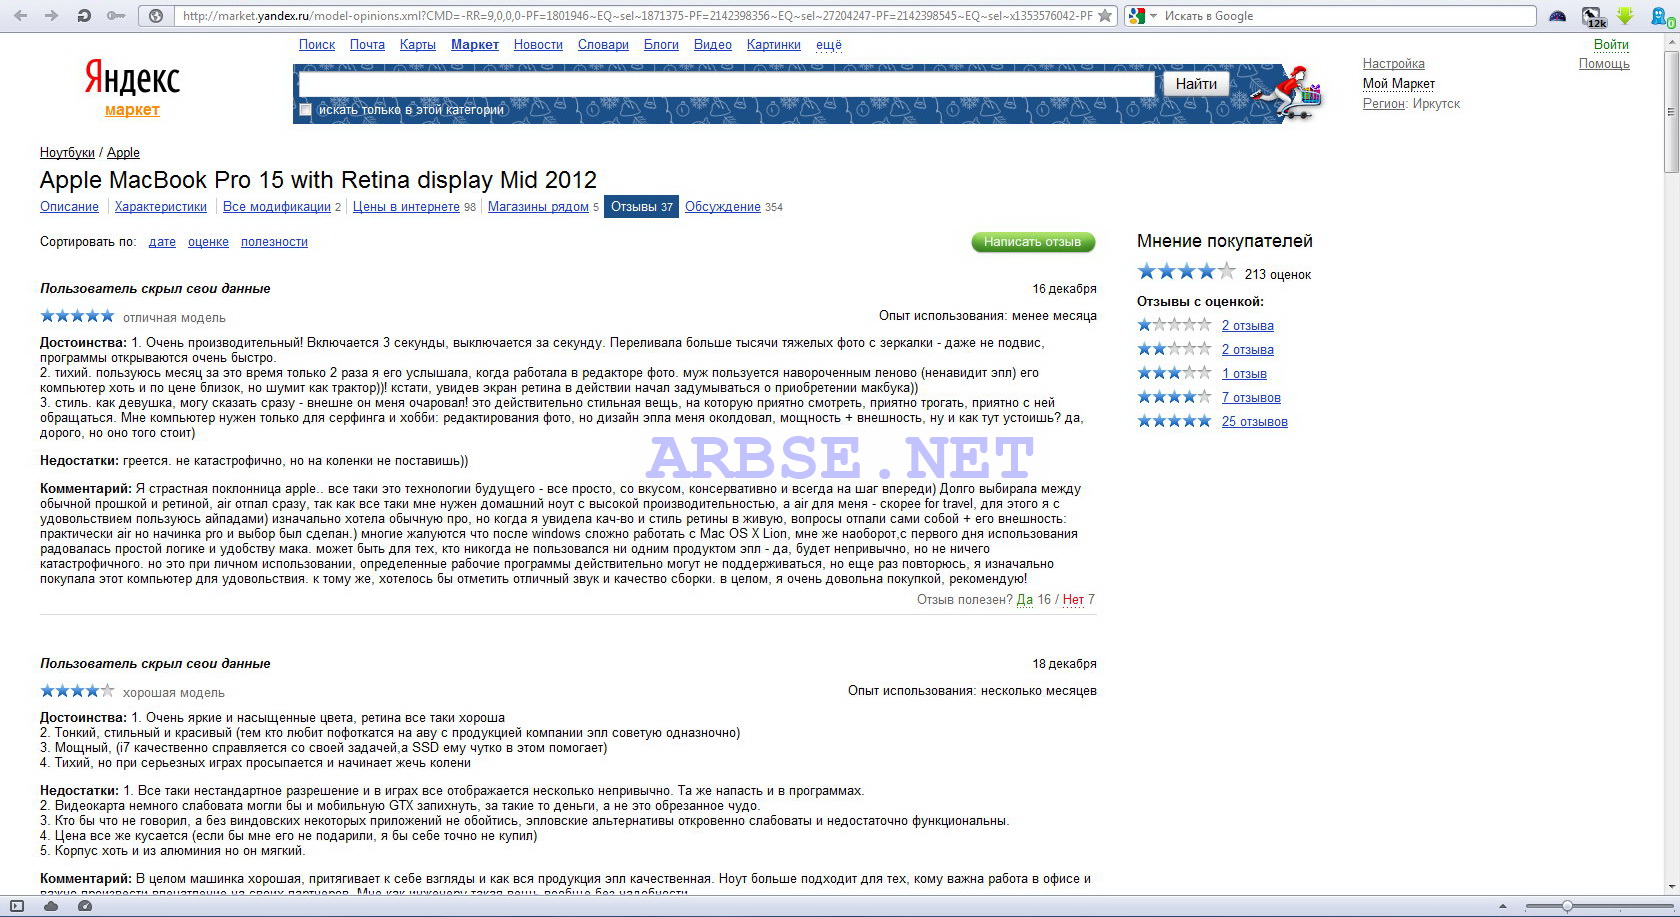Click the Войти login link
Image resolution: width=1680 pixels, height=917 pixels.
pyautogui.click(x=1611, y=45)
